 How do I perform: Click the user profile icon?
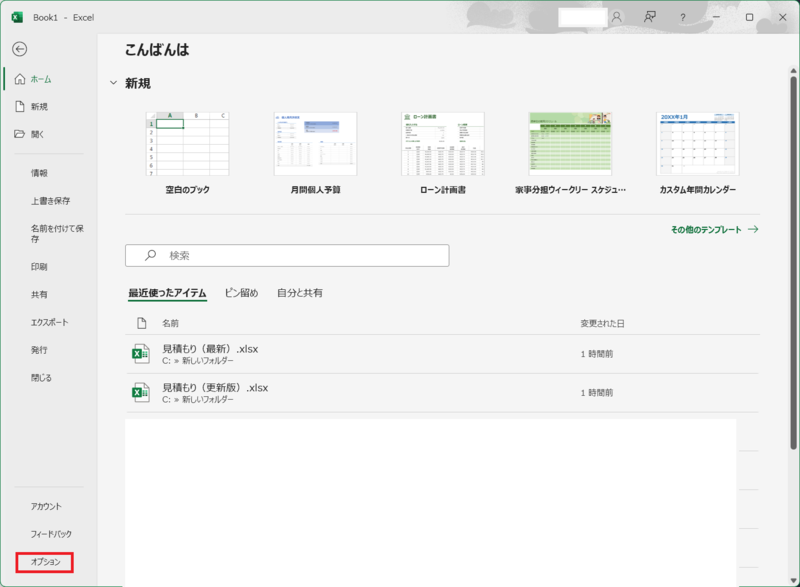(x=614, y=17)
